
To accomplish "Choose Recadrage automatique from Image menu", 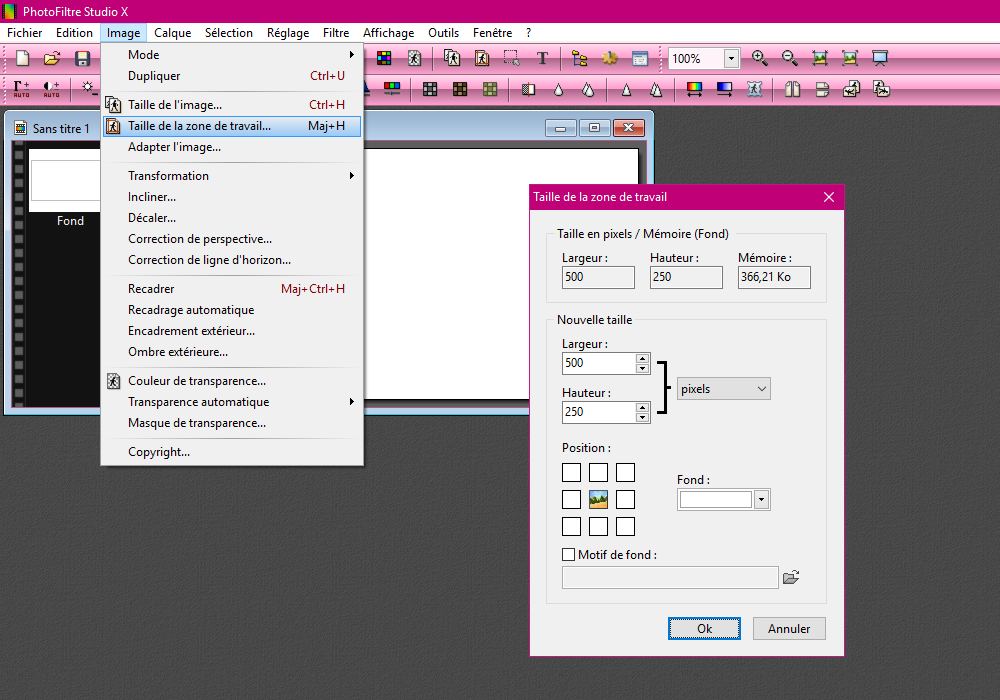I will tap(232, 310).
